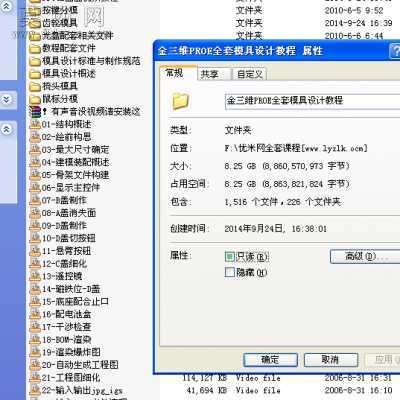
Task: Open the 齿轮模具 folder icon
Action: (x=35, y=24)
